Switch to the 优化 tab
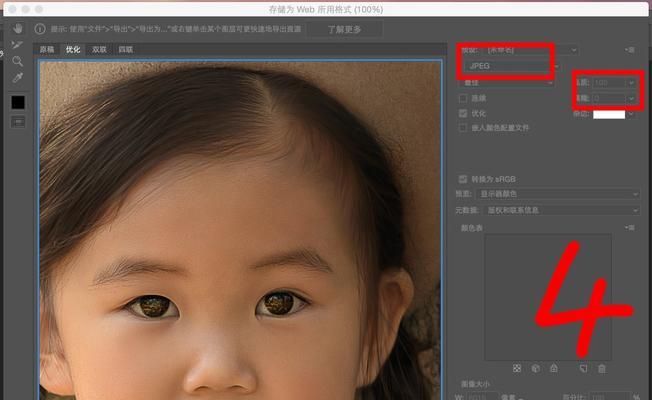 73,49
